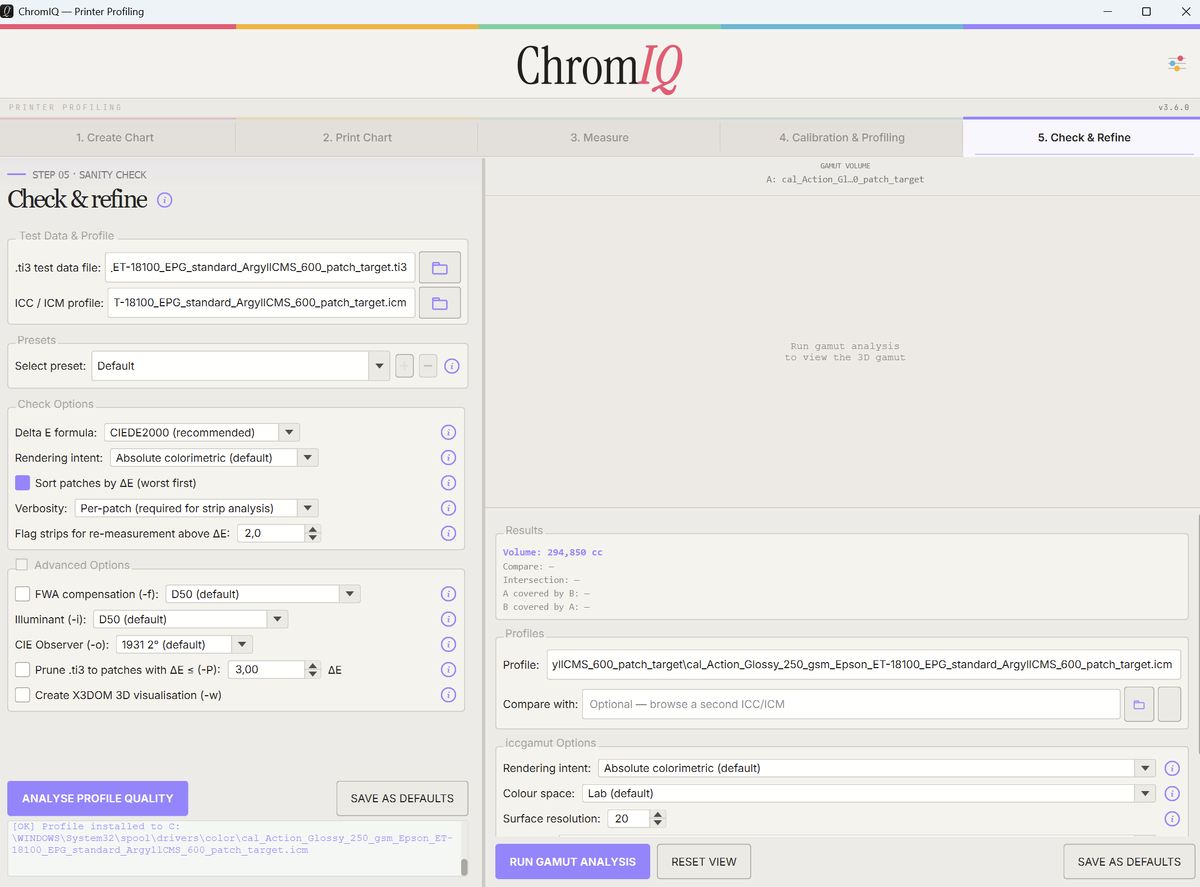
Task: Click right panel SAVE AS DEFAULTS button
Action: click(x=1129, y=861)
